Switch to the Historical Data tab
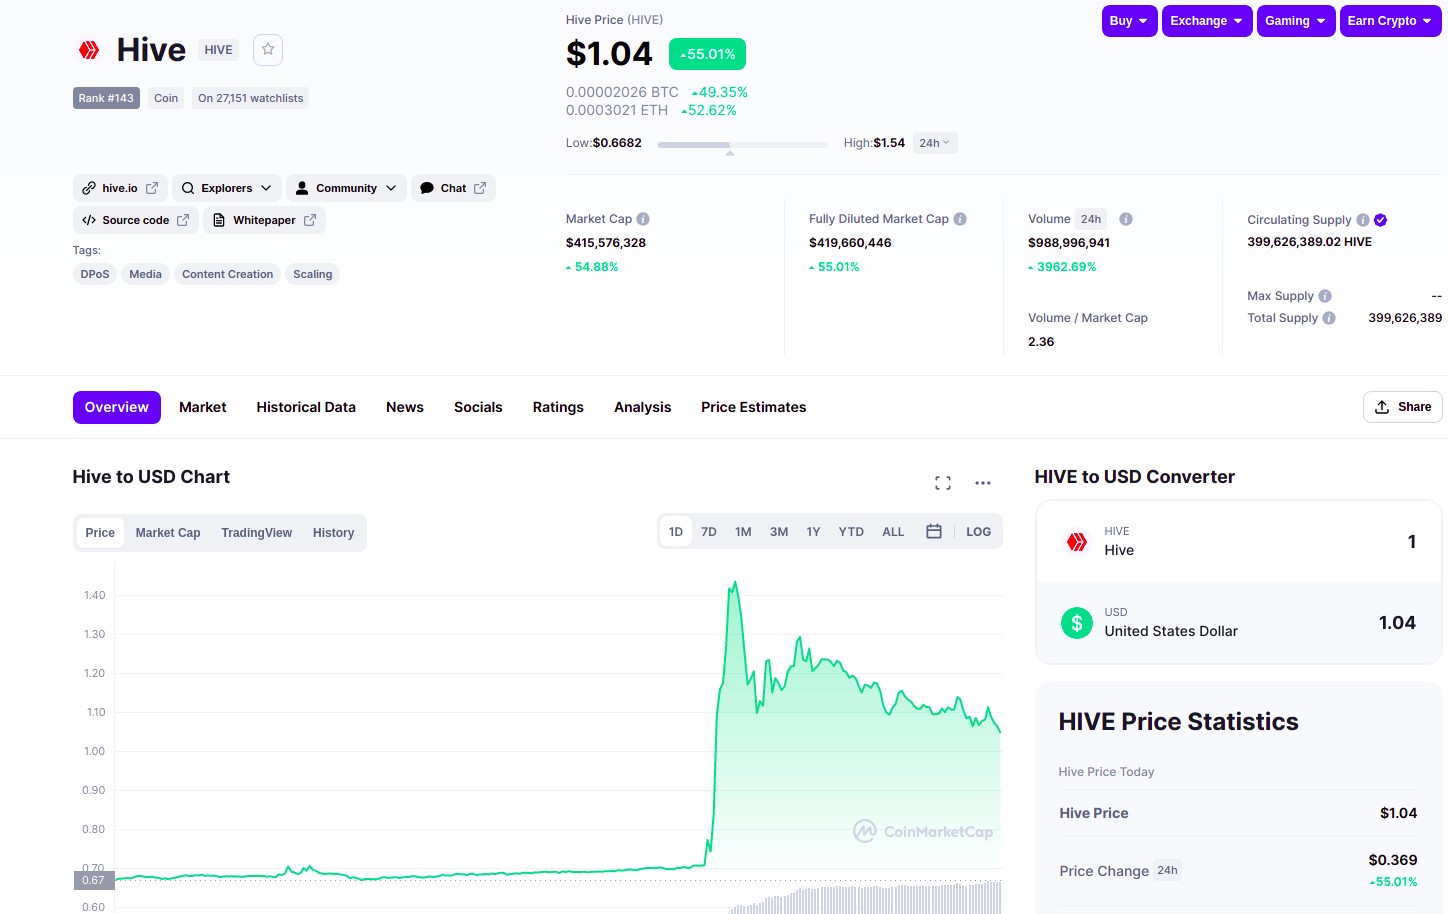This screenshot has width=1448, height=914. (306, 407)
